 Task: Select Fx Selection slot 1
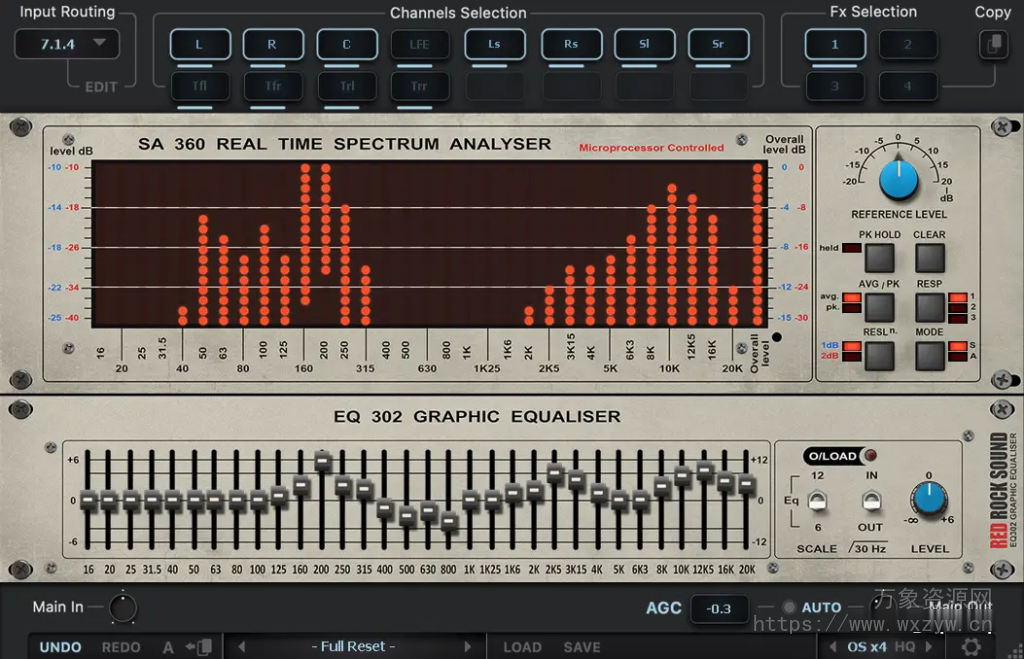tap(835, 44)
